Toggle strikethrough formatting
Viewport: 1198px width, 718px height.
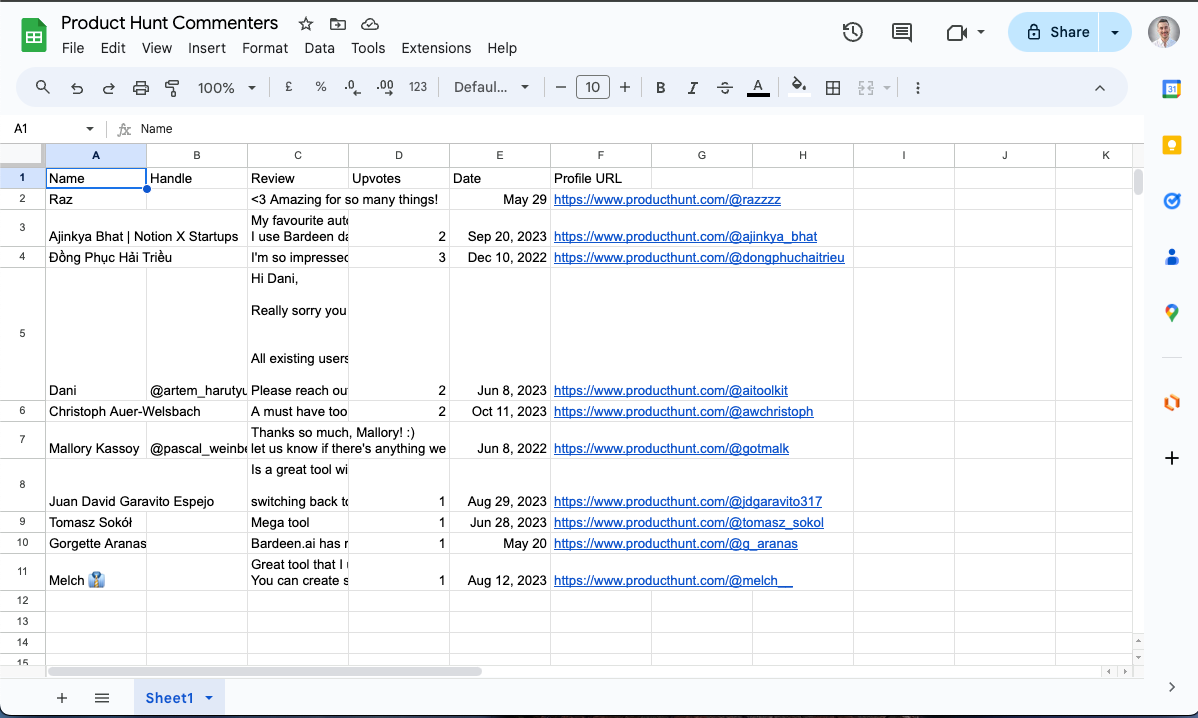724,88
